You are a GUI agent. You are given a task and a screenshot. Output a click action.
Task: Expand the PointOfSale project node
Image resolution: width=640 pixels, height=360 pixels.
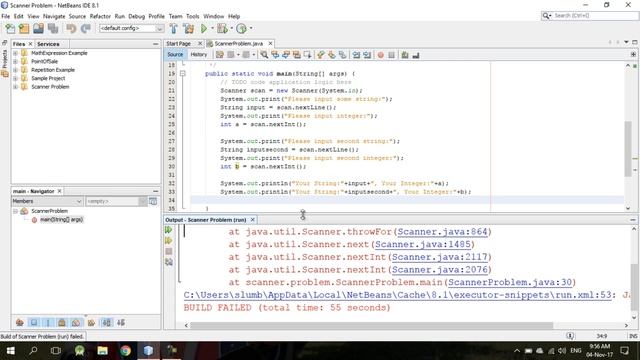click(x=15, y=61)
